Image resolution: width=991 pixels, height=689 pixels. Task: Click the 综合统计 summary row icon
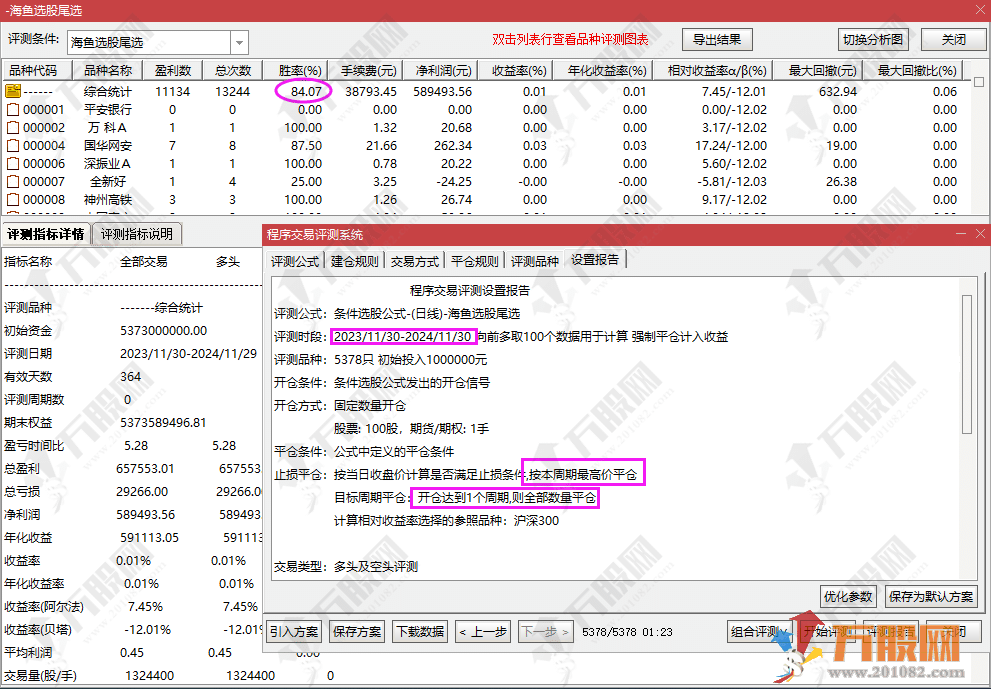point(13,91)
